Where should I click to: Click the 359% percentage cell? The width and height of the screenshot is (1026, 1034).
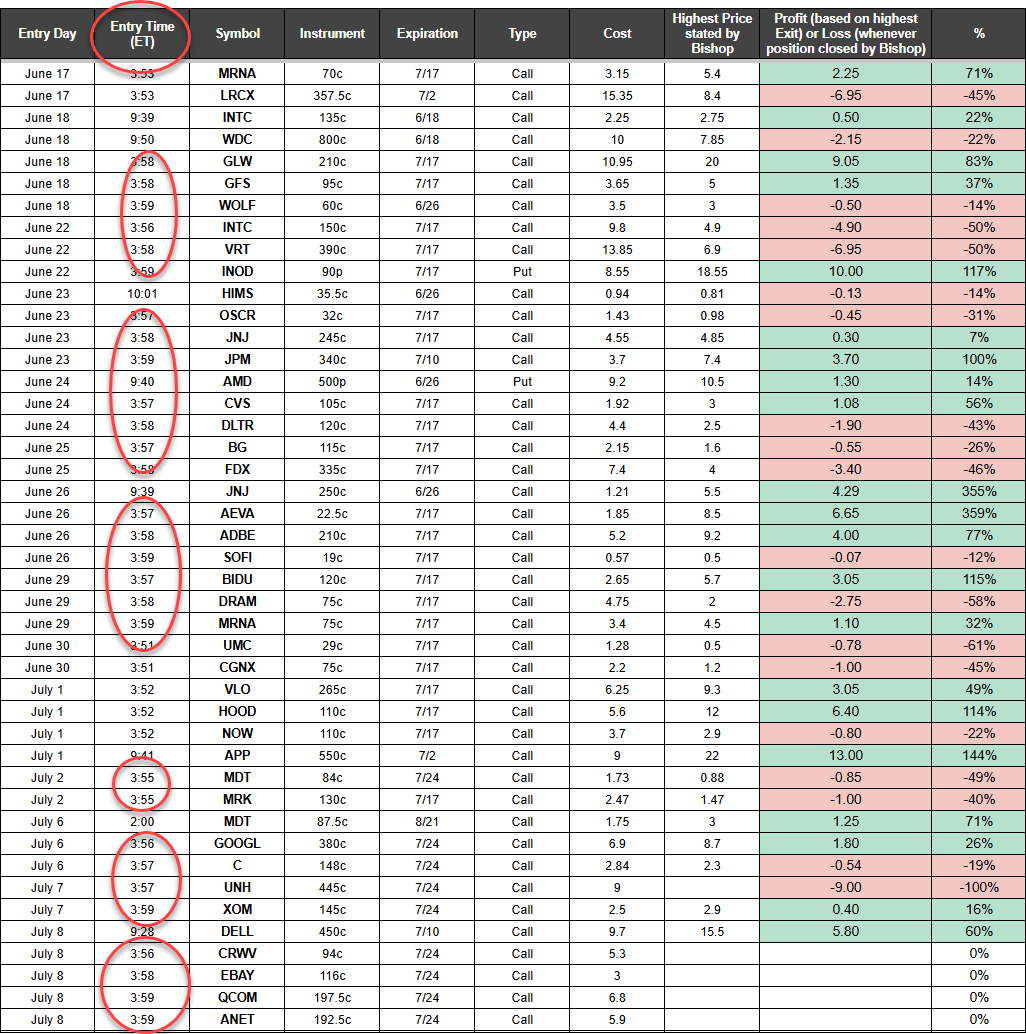point(979,514)
